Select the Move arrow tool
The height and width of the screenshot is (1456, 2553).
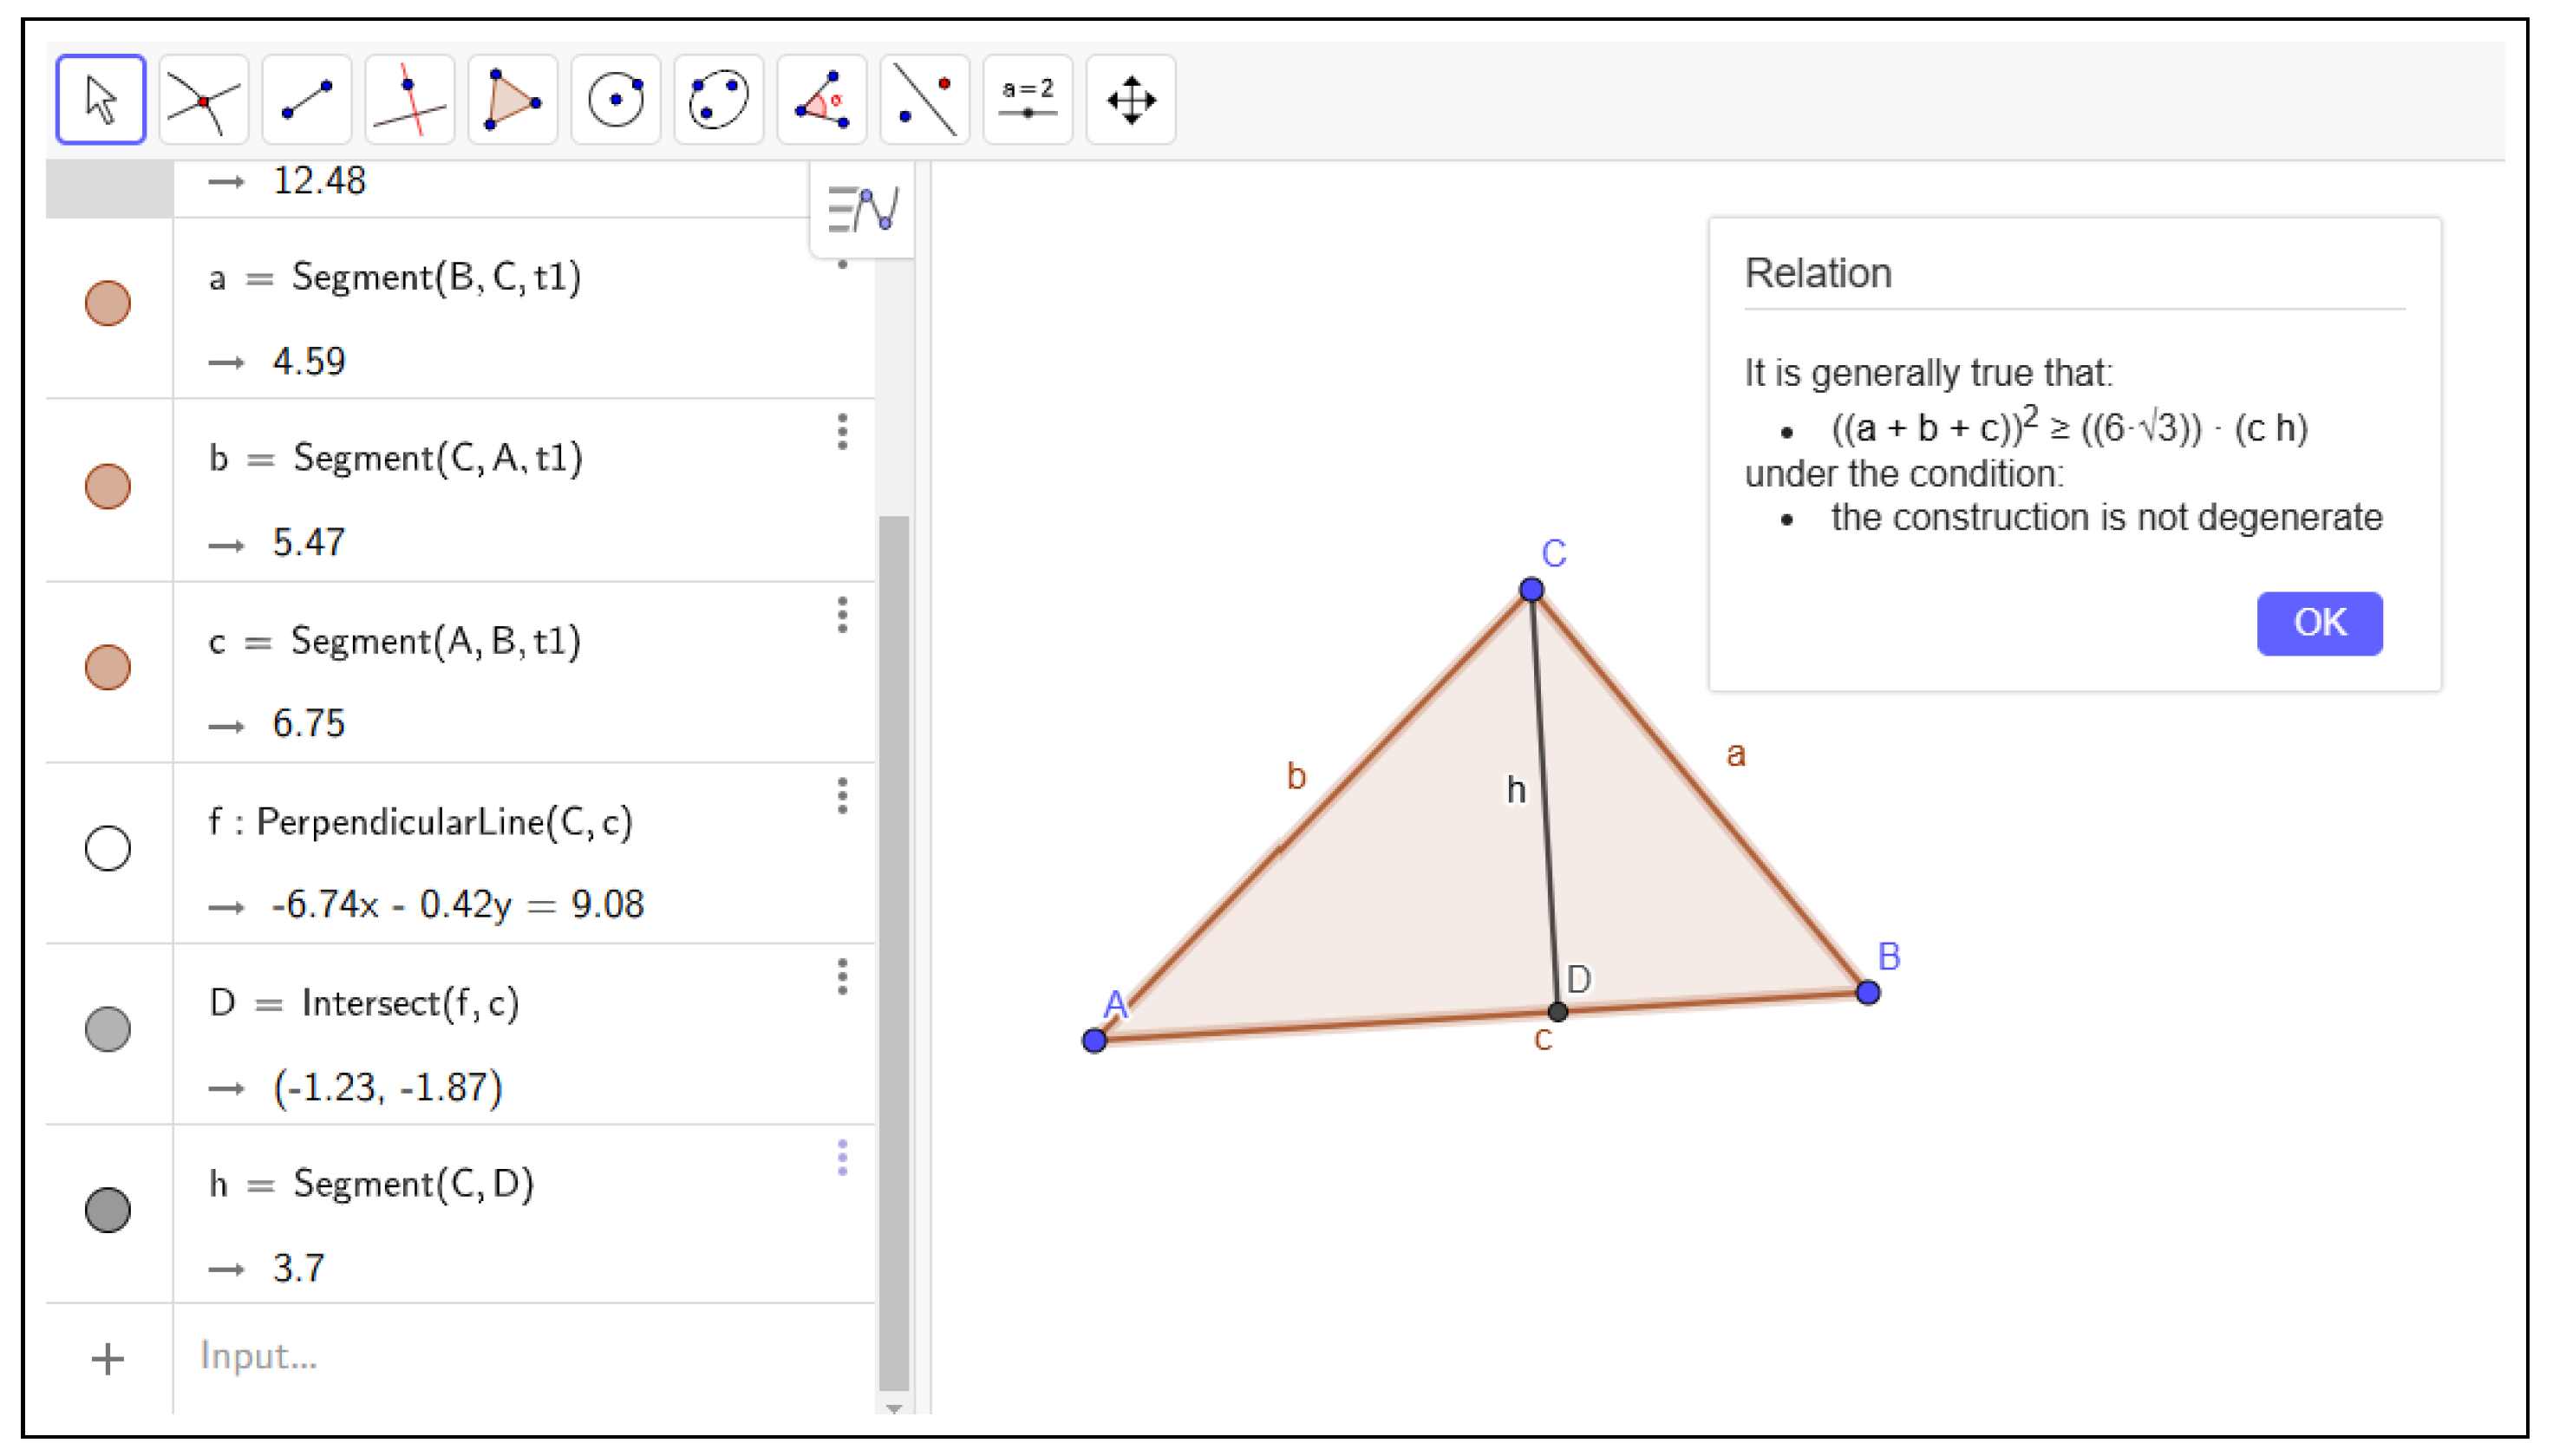click(101, 100)
